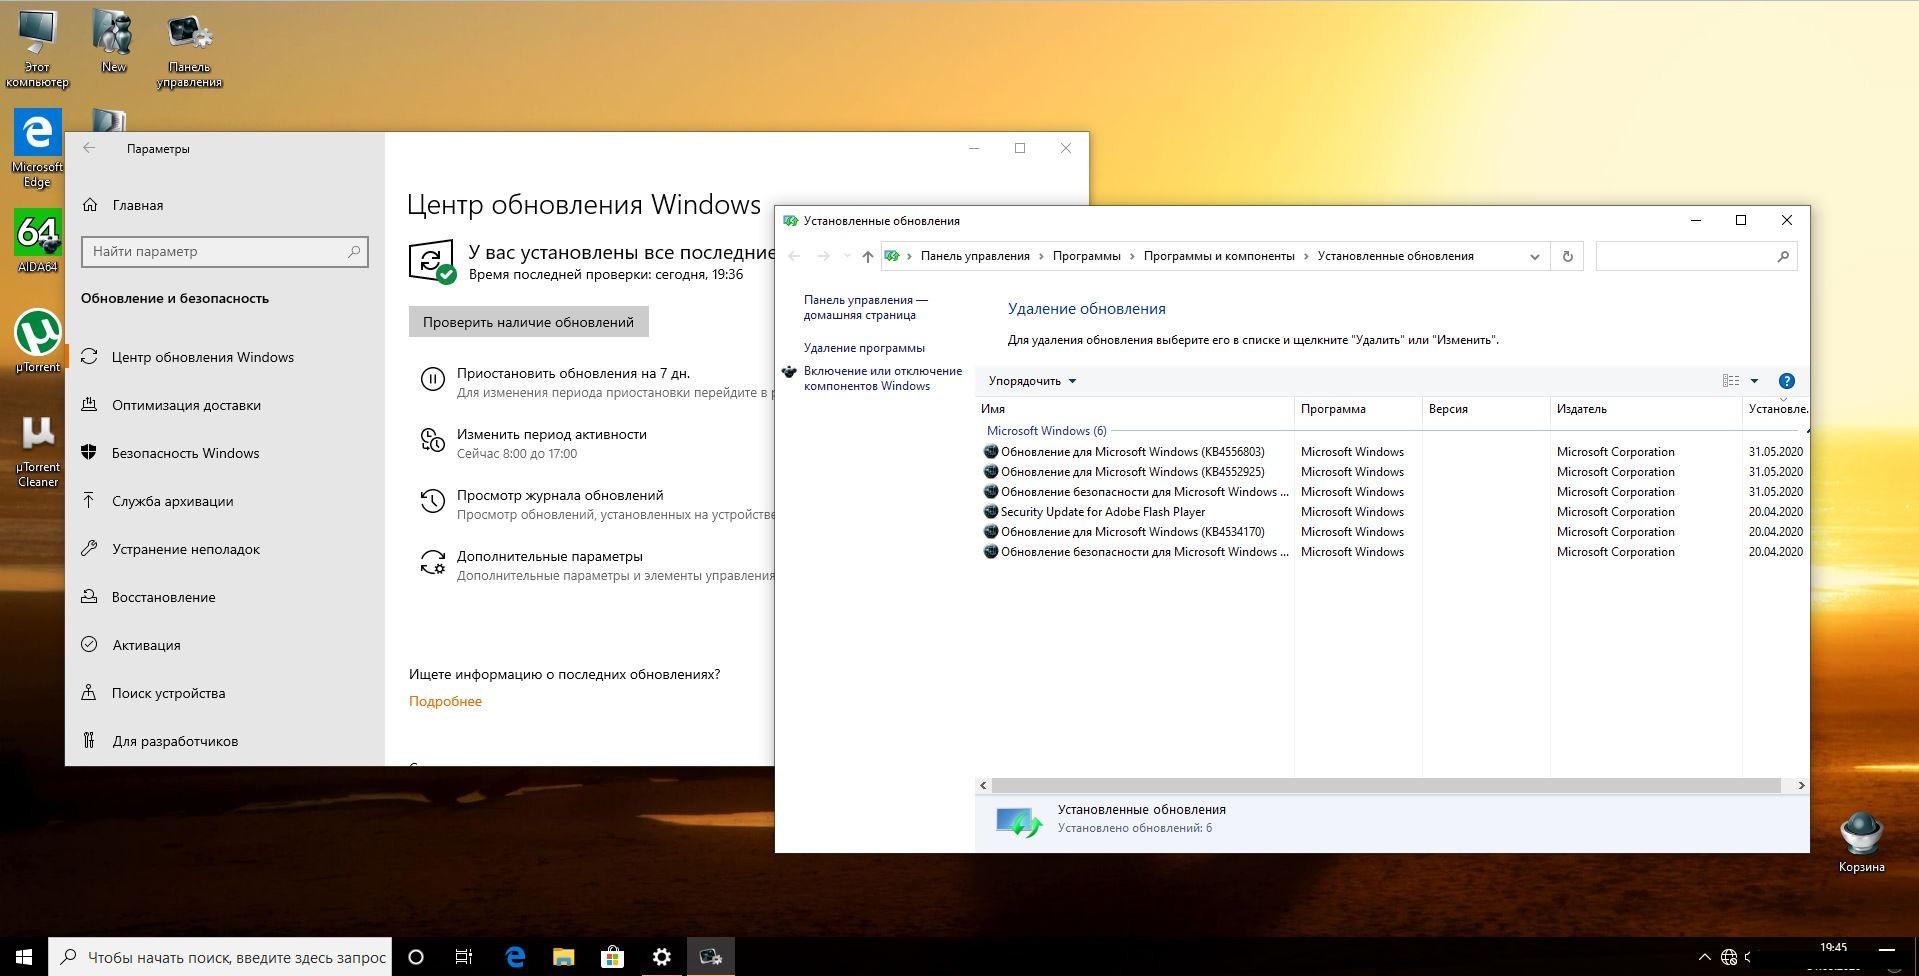Viewport: 1919px width, 976px height.
Task: Open File Explorer from the taskbar
Action: (x=564, y=957)
